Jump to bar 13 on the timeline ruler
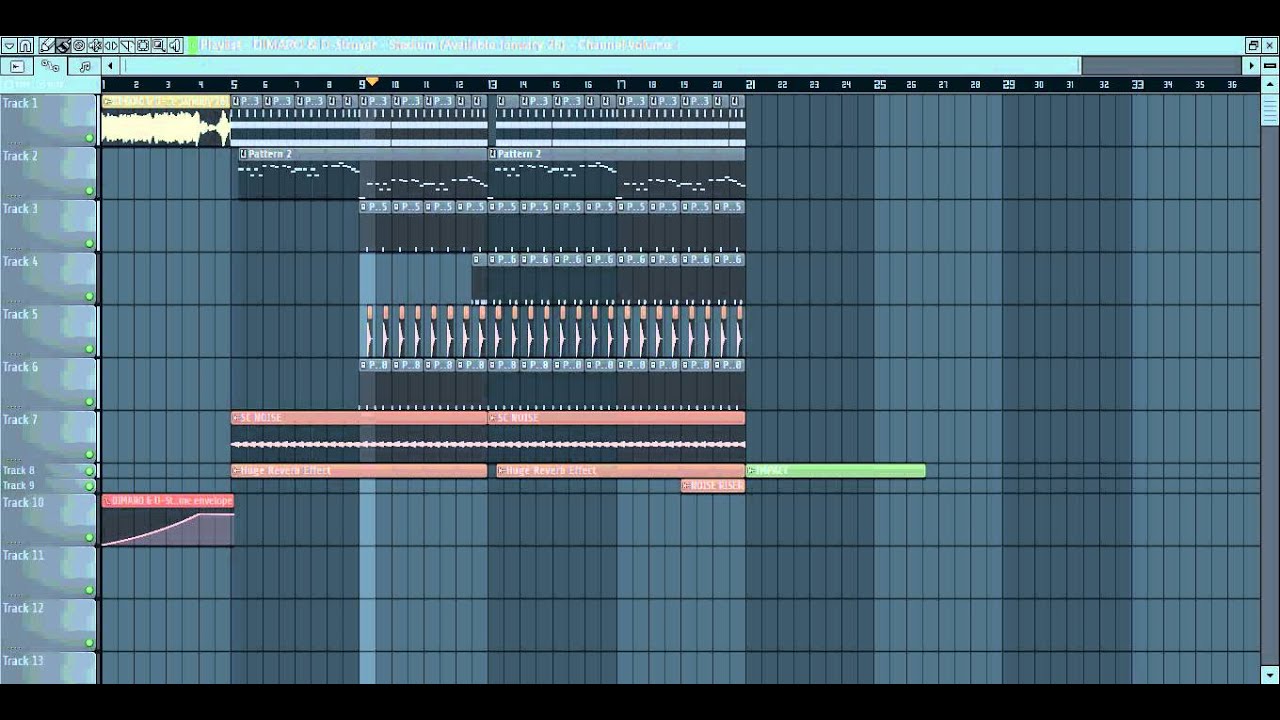The image size is (1280, 720). coord(492,85)
